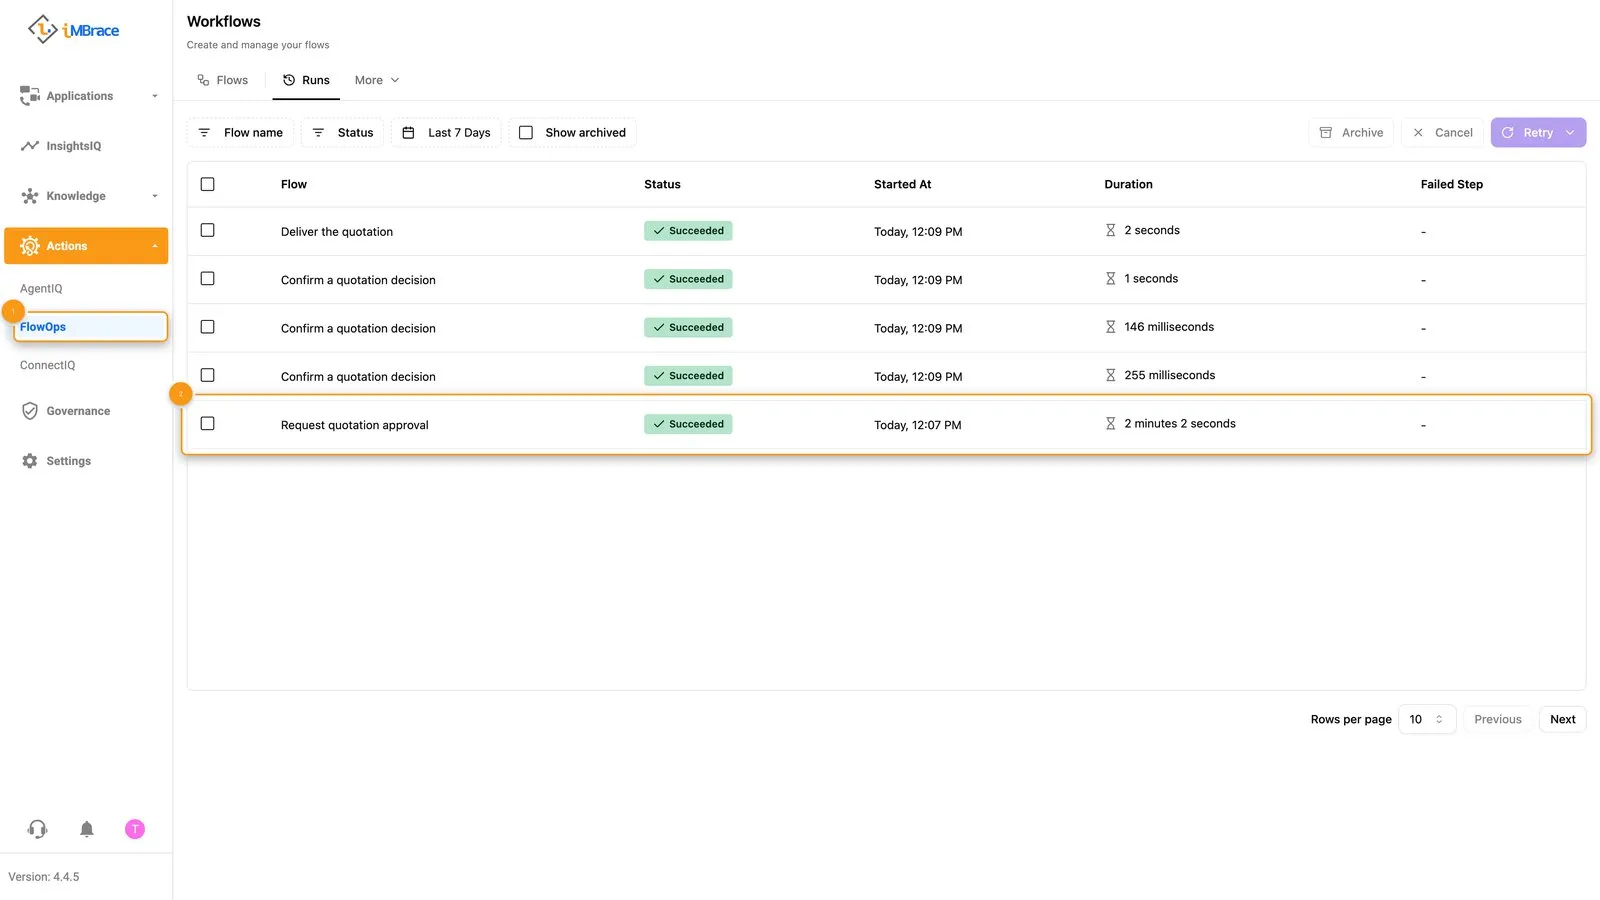Screen dimensions: 1600x900
Task: Check the row with 255 milliseconds duration
Action: click(x=207, y=375)
